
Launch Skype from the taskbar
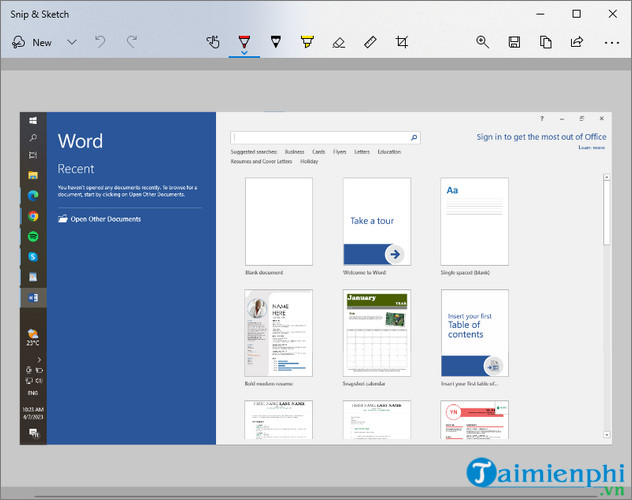33,257
